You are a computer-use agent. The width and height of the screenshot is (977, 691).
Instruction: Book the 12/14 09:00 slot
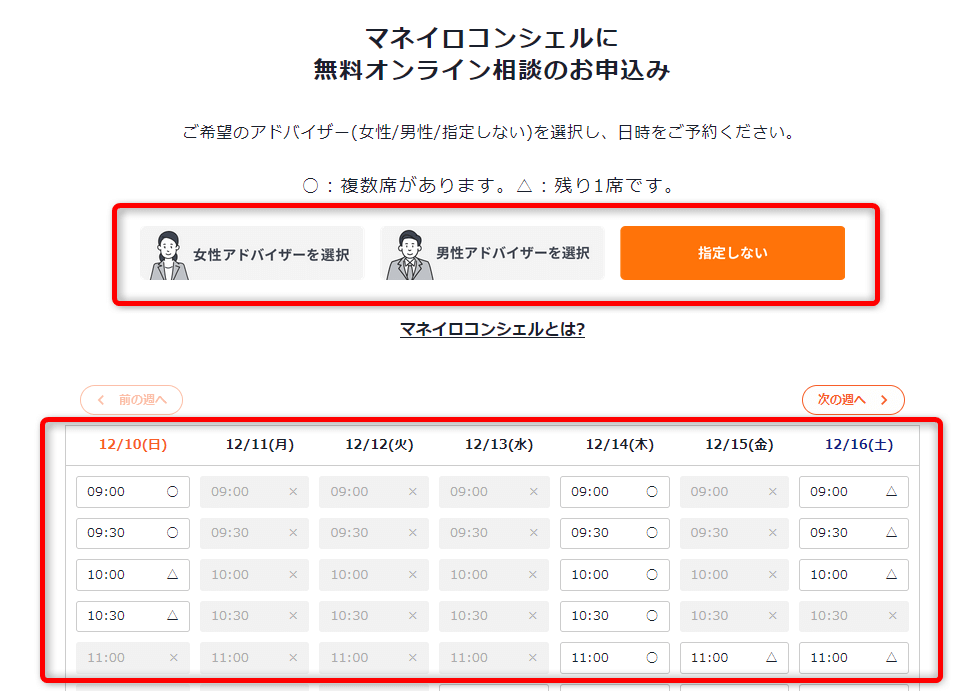(x=614, y=492)
